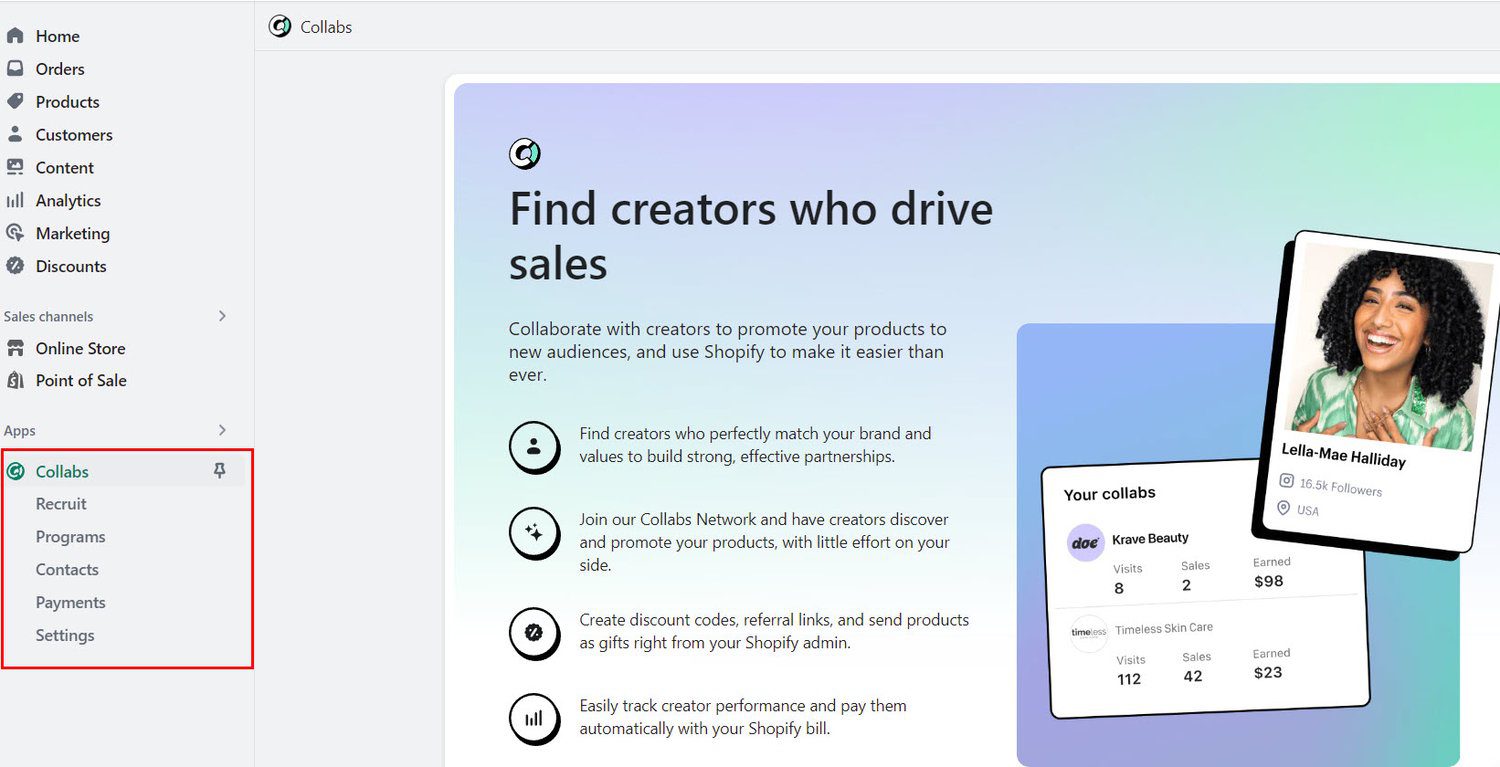Screen dimensions: 1500x767
Task: Click the Discounts badge icon
Action: (15, 266)
